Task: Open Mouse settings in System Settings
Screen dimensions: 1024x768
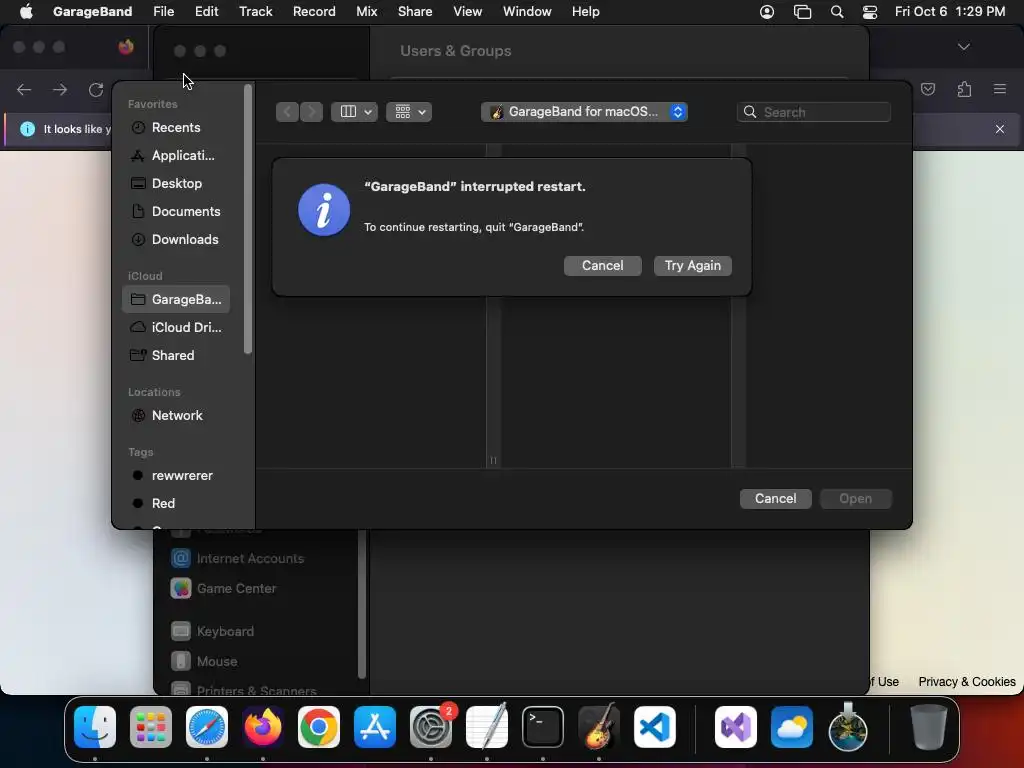Action: point(204,662)
